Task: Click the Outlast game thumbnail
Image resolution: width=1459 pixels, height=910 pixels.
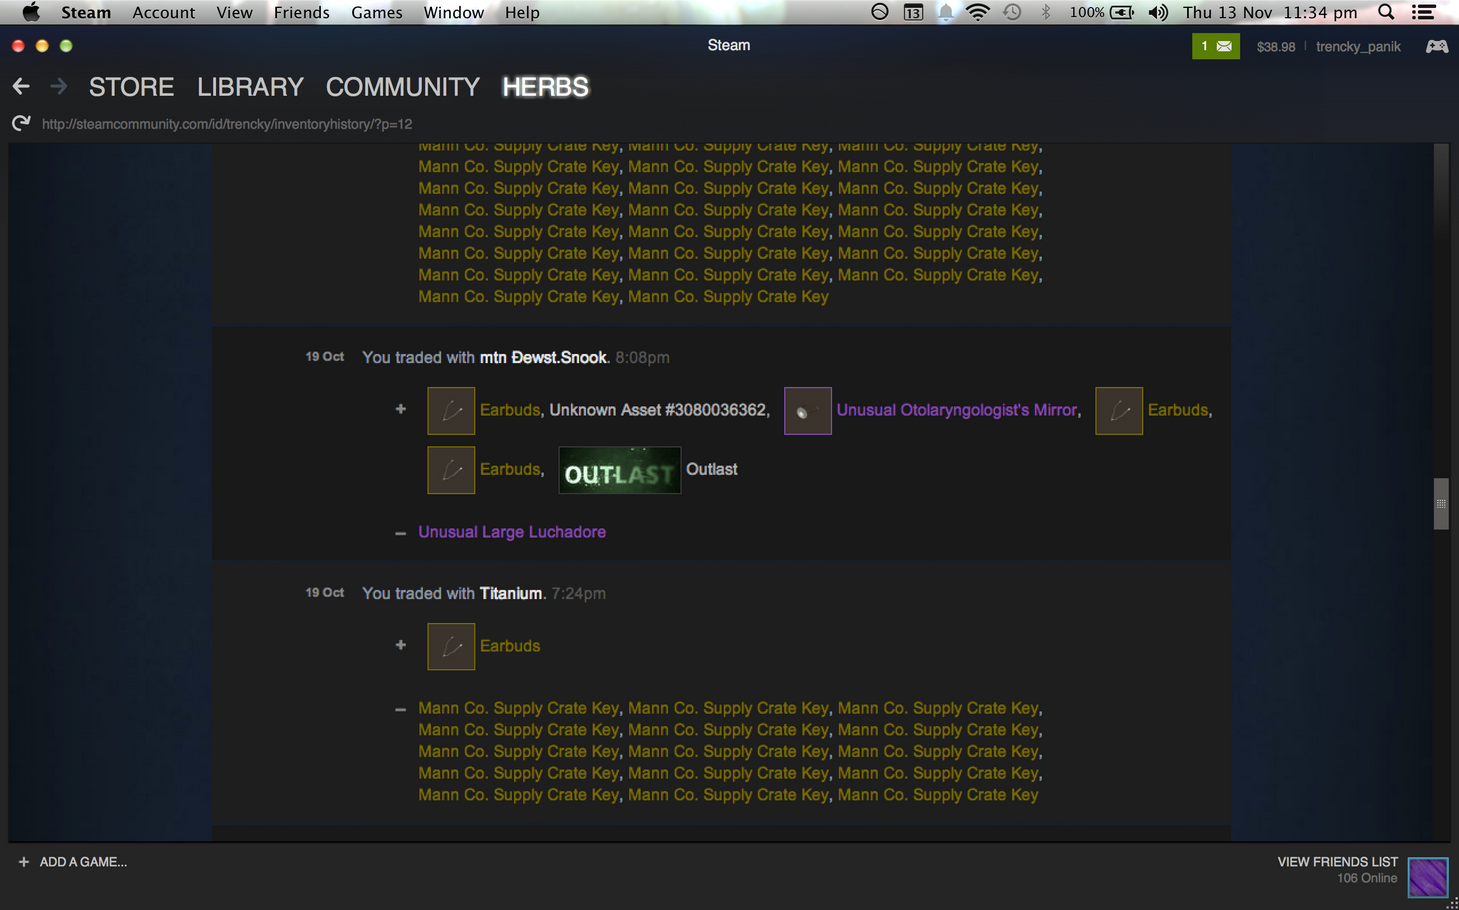Action: [x=619, y=470]
